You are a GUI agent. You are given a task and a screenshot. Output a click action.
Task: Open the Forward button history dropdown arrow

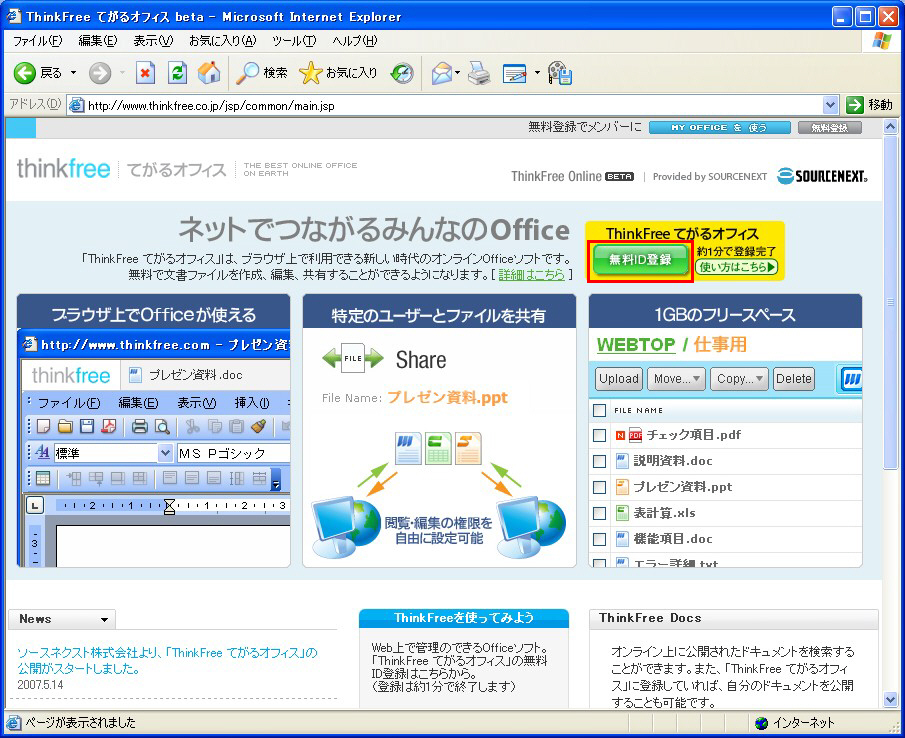click(122, 73)
